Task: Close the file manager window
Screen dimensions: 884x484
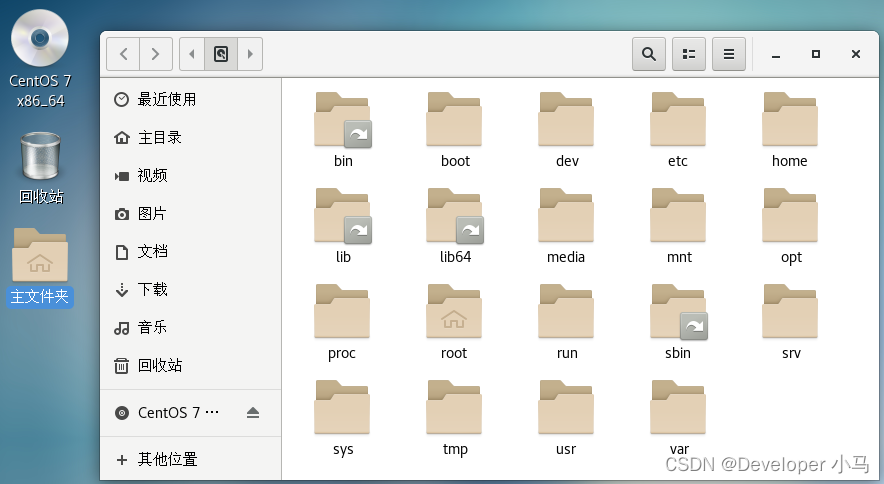Action: 856,54
